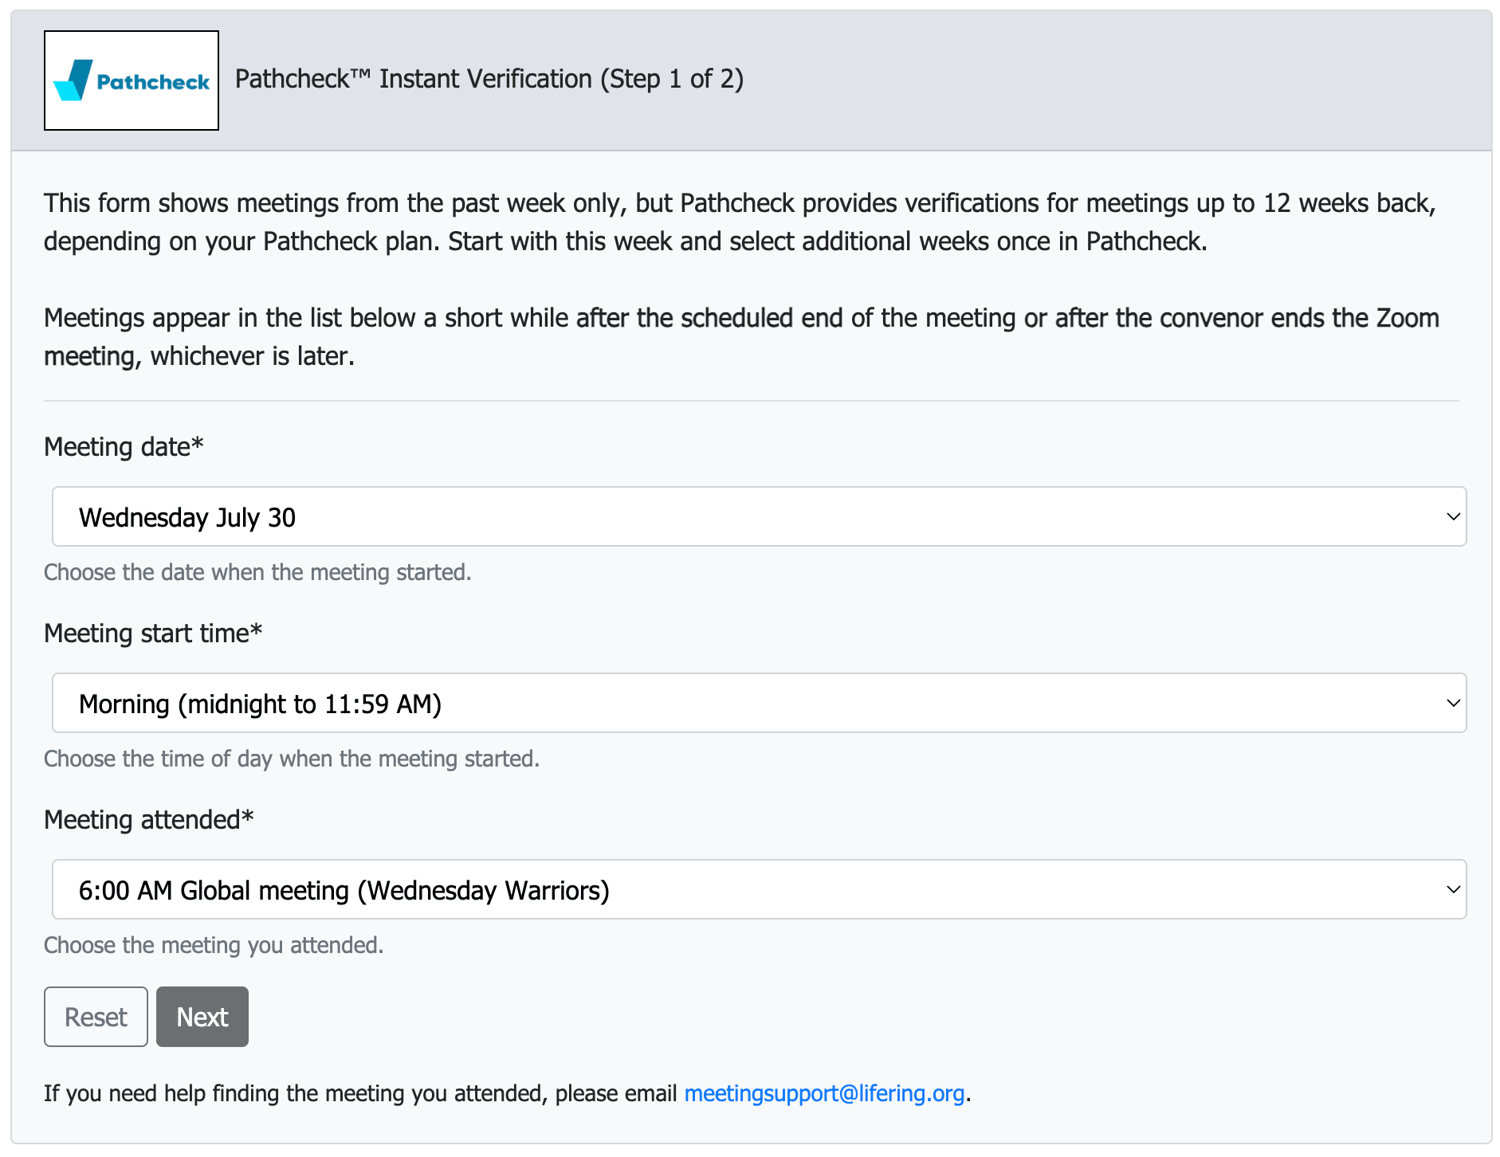This screenshot has width=1500, height=1157.
Task: Click the chevron on the start time field
Action: [1452, 702]
